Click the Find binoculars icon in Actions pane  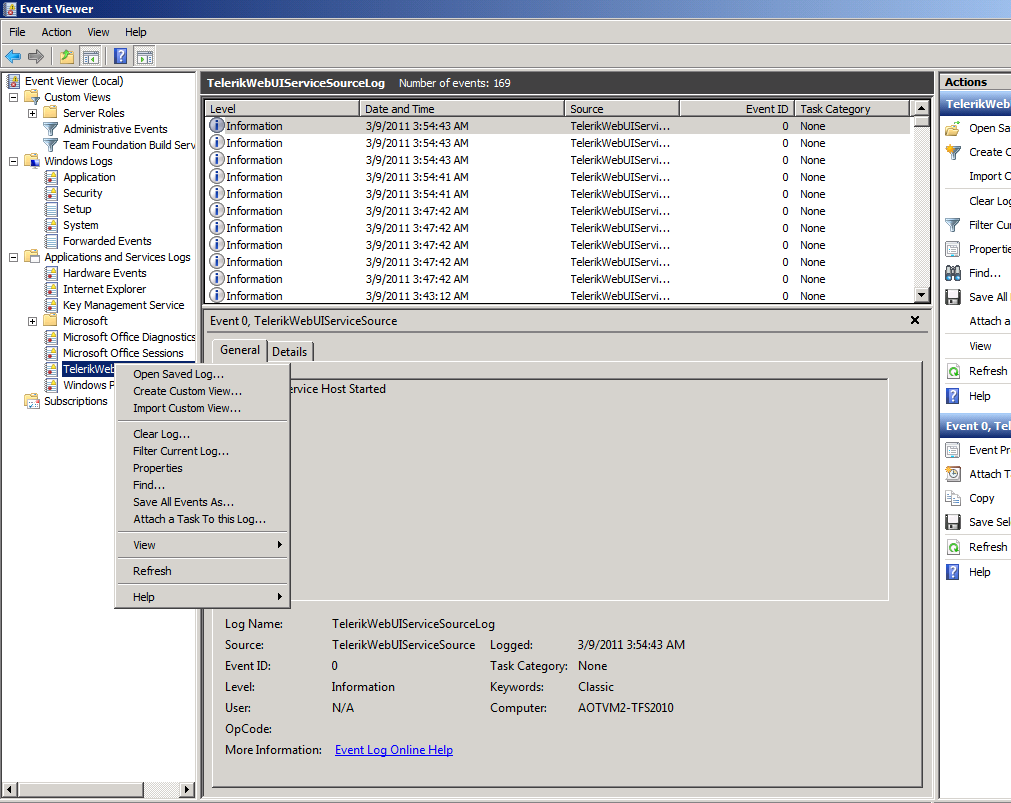tap(953, 273)
